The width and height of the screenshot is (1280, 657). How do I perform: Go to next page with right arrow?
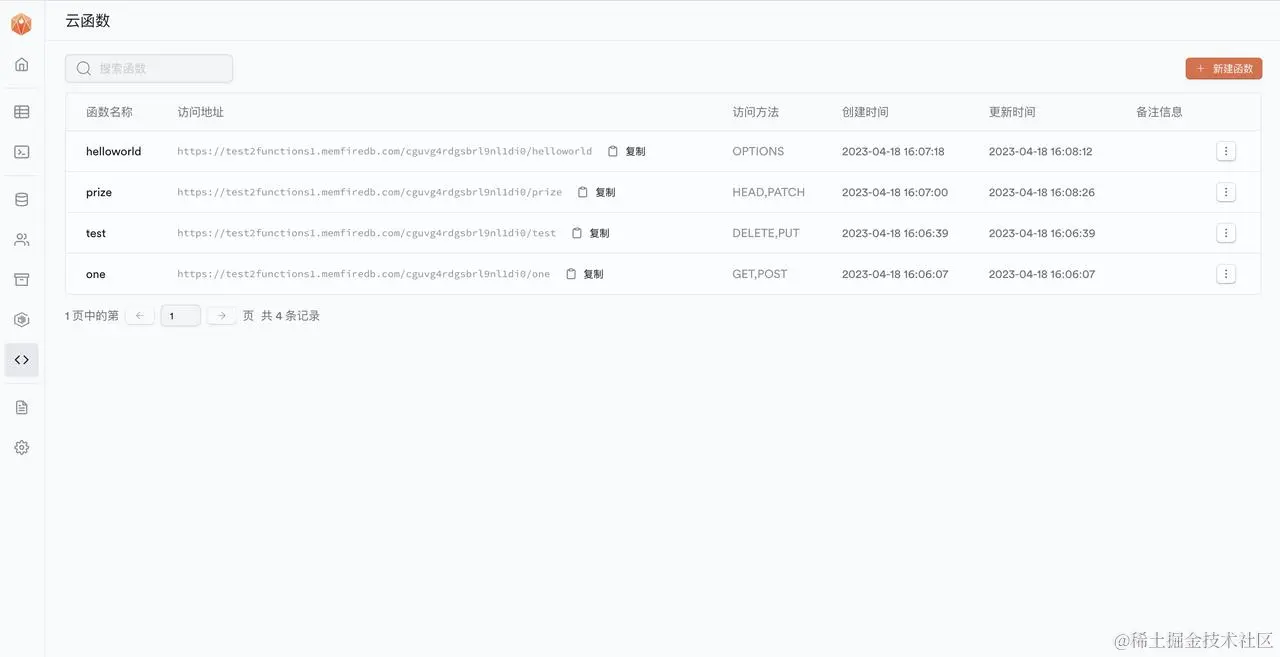(221, 314)
